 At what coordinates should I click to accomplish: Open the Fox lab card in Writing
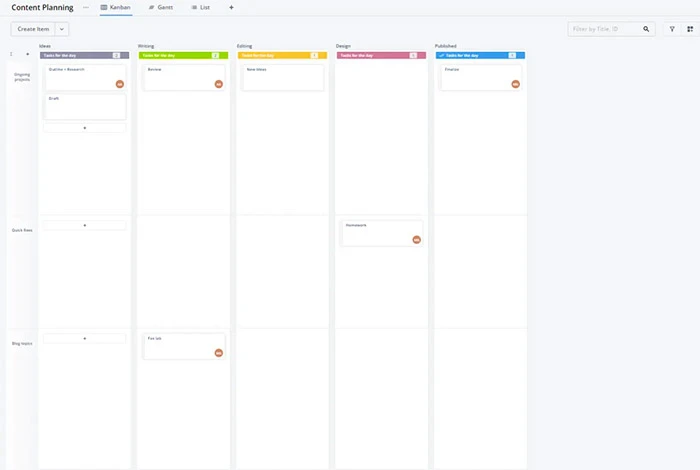click(x=183, y=346)
